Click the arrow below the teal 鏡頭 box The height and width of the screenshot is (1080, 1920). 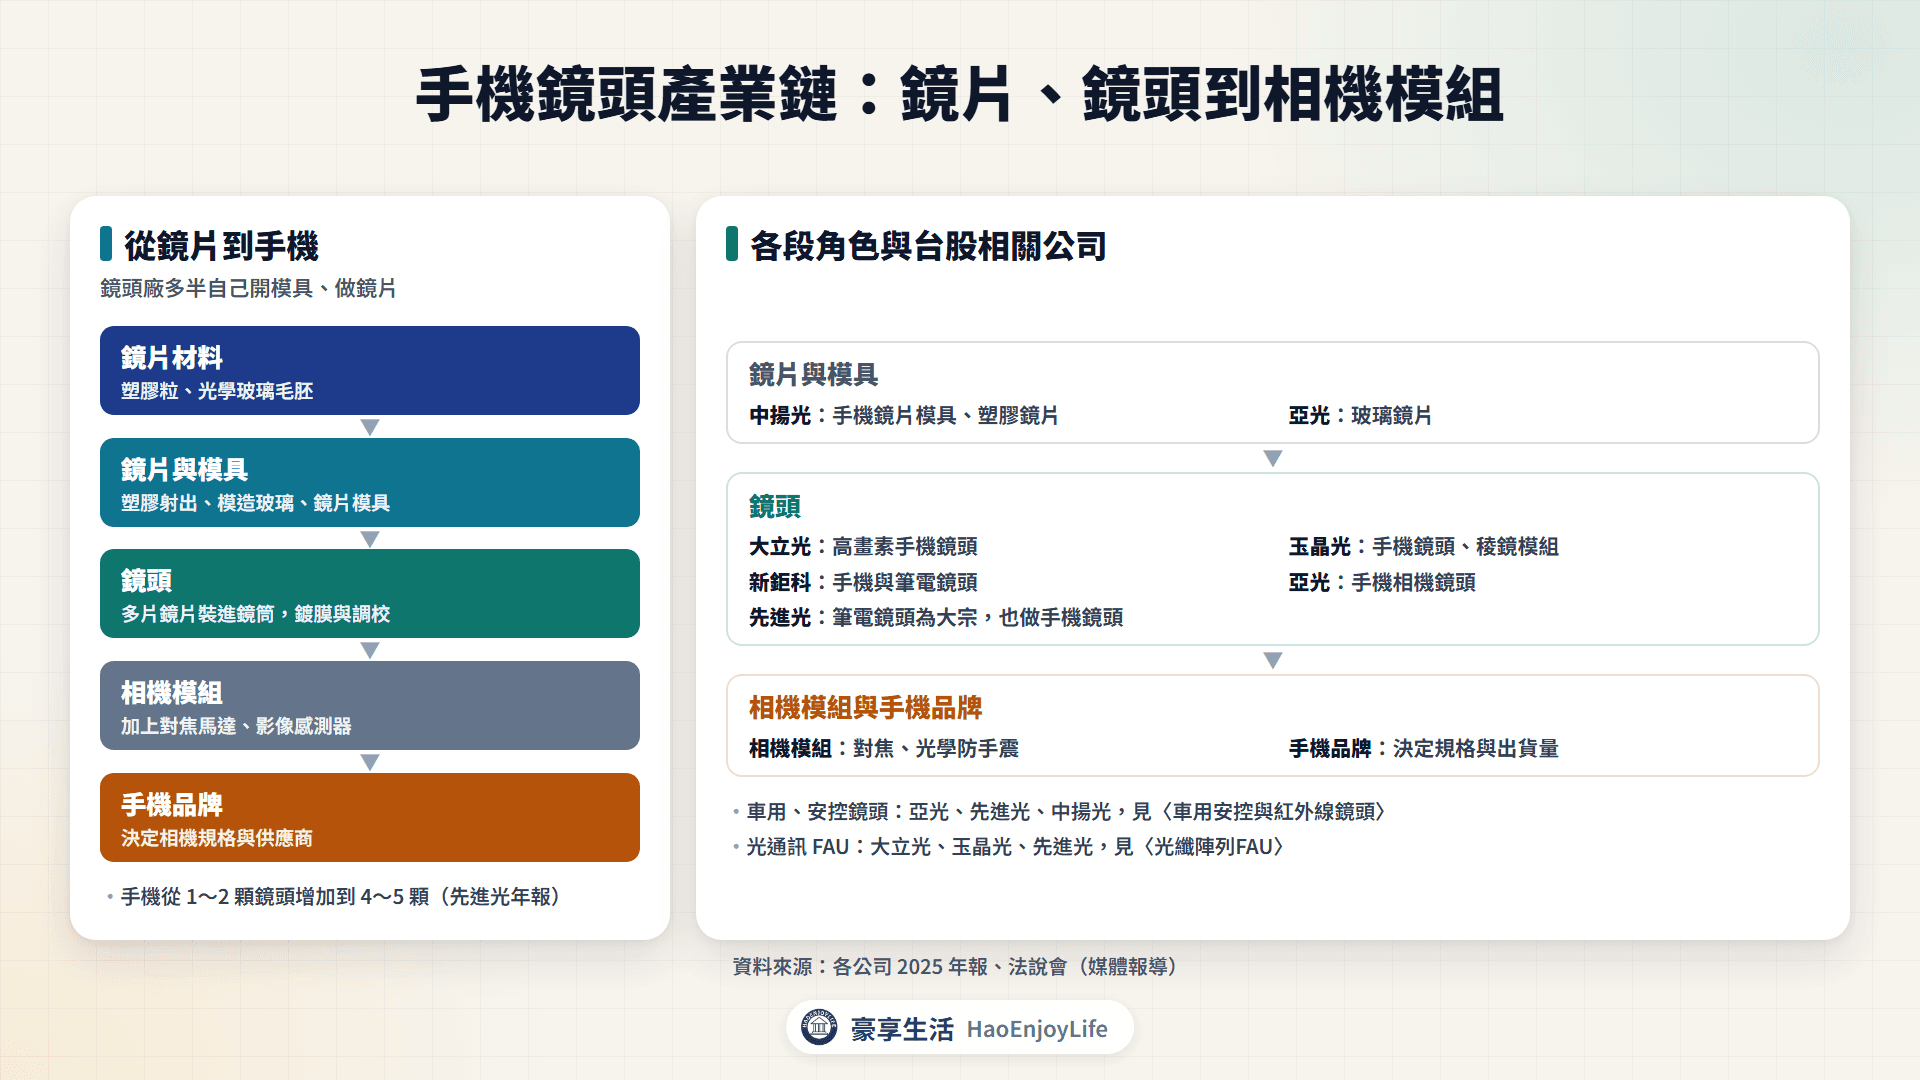tap(370, 650)
